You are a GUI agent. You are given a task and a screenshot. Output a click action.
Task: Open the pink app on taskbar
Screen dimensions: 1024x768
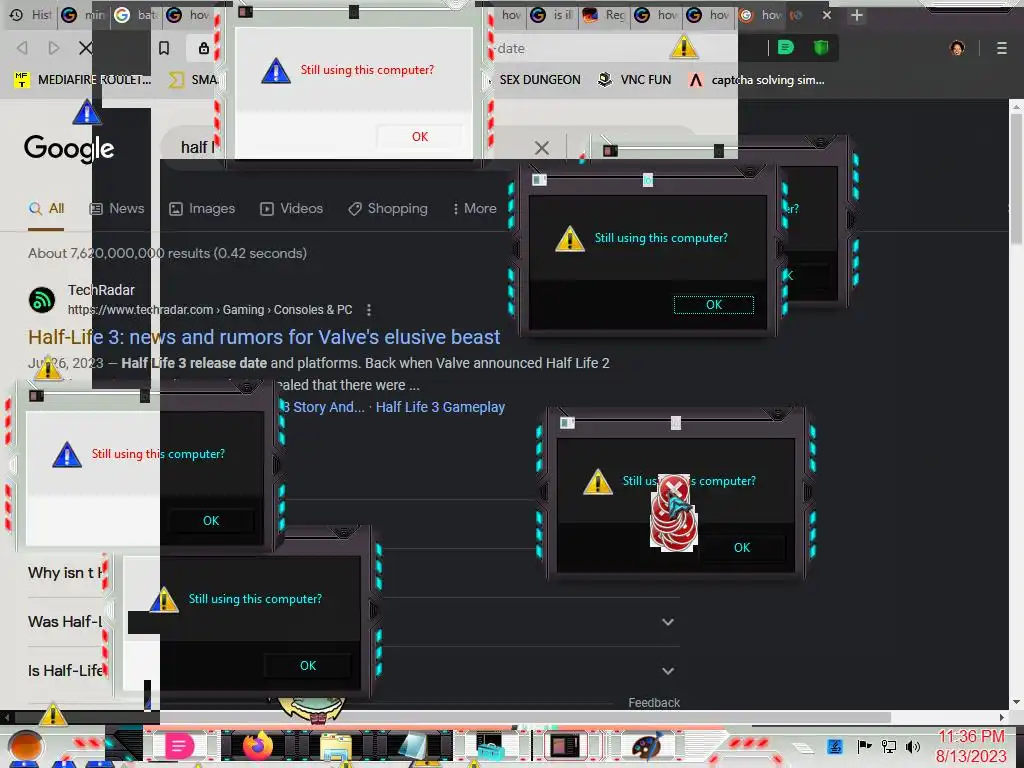[x=179, y=746]
